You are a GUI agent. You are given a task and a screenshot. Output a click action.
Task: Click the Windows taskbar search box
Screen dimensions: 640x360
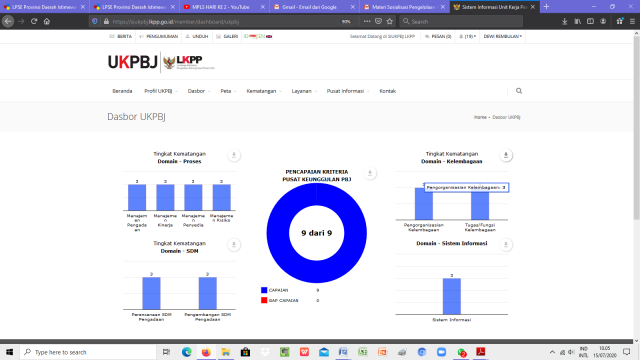click(88, 352)
